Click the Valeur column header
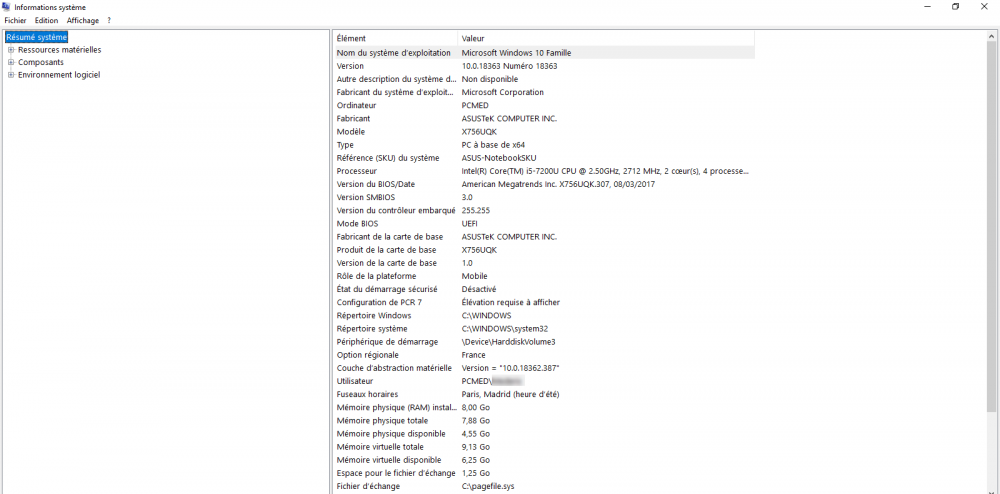 (606, 38)
